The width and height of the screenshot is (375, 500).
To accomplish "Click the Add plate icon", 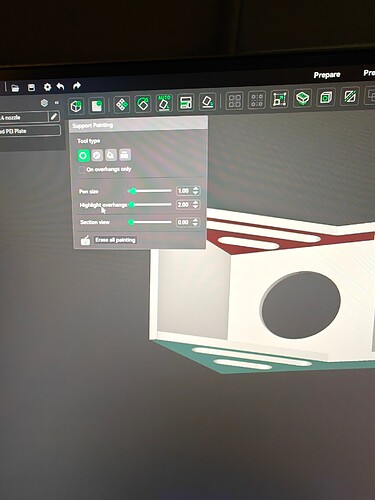I will [x=96, y=106].
